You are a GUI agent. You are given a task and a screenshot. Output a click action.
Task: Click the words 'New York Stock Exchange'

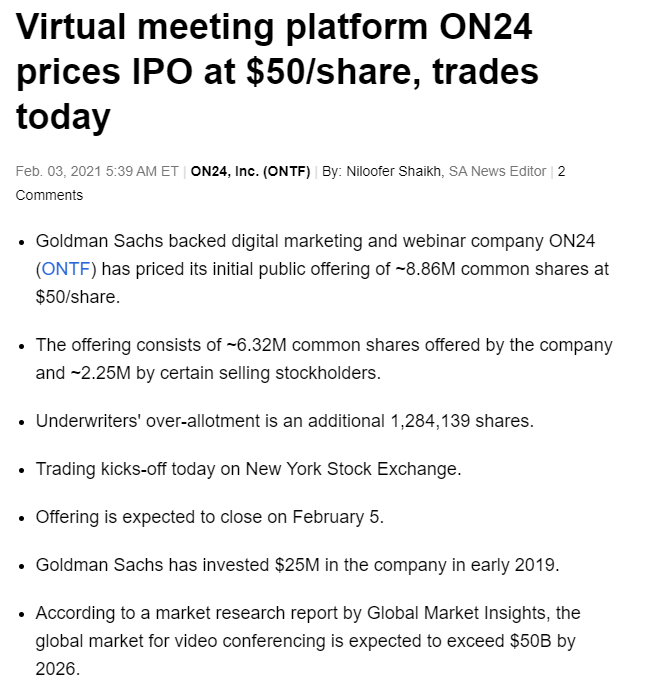tap(352, 469)
